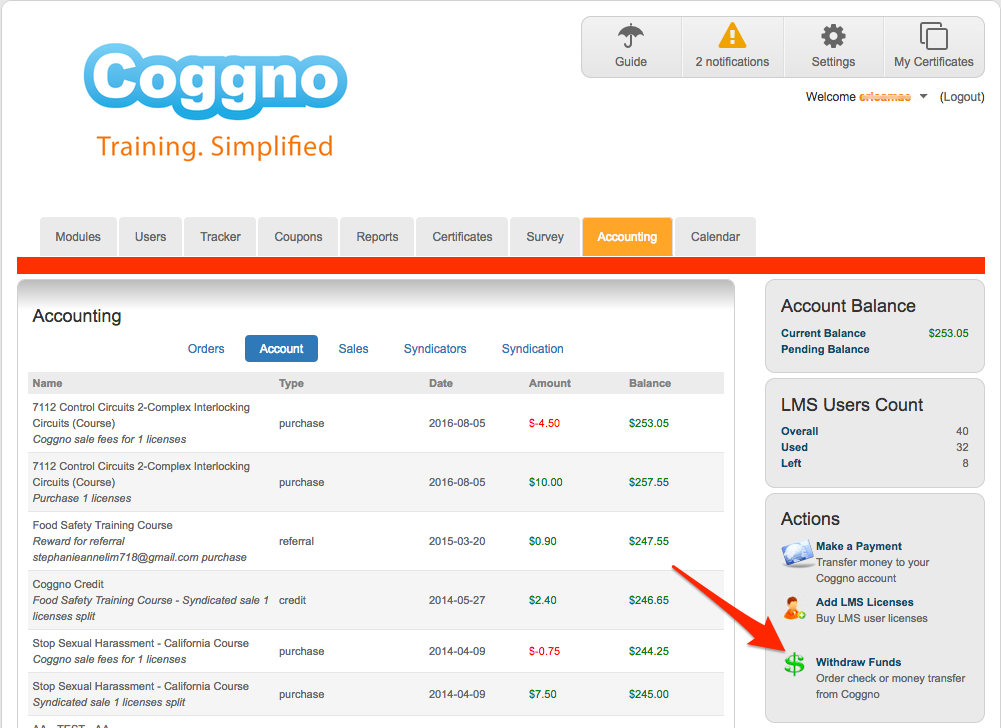Click the $246.65 balance cell
This screenshot has width=1001, height=728.
(x=649, y=600)
